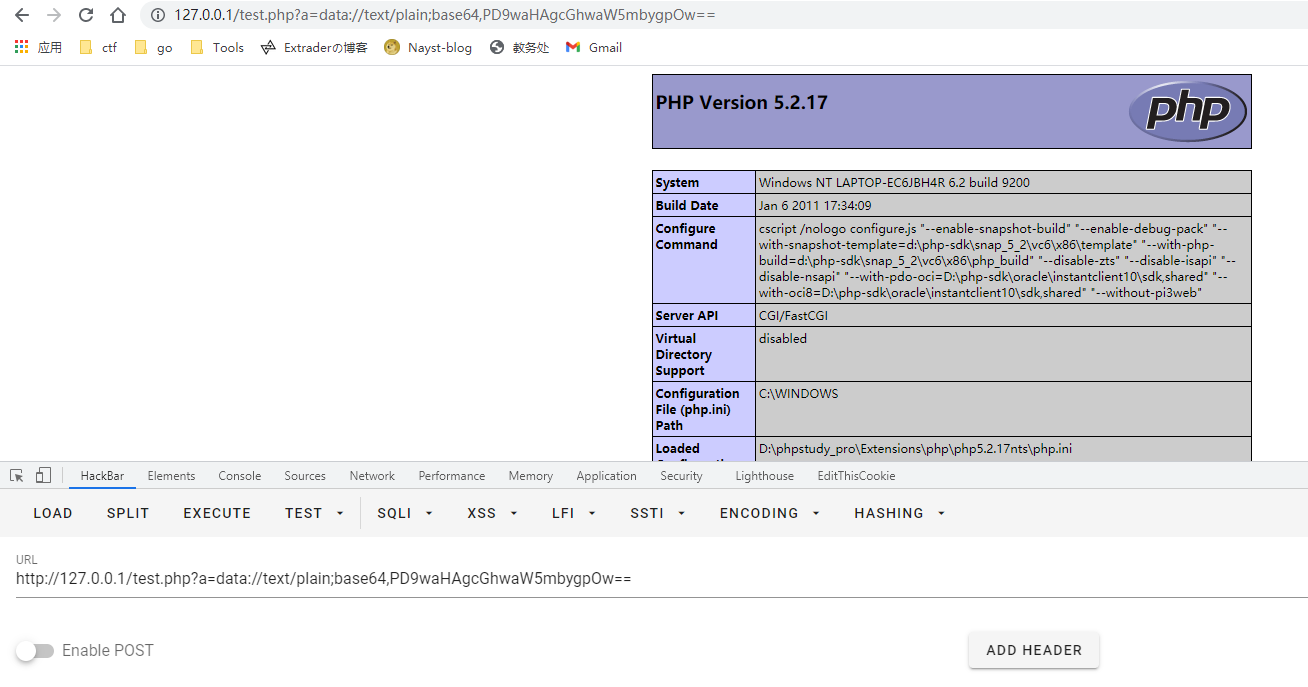This screenshot has width=1308, height=687.
Task: Open the Gmail bookmark
Action: [x=593, y=47]
